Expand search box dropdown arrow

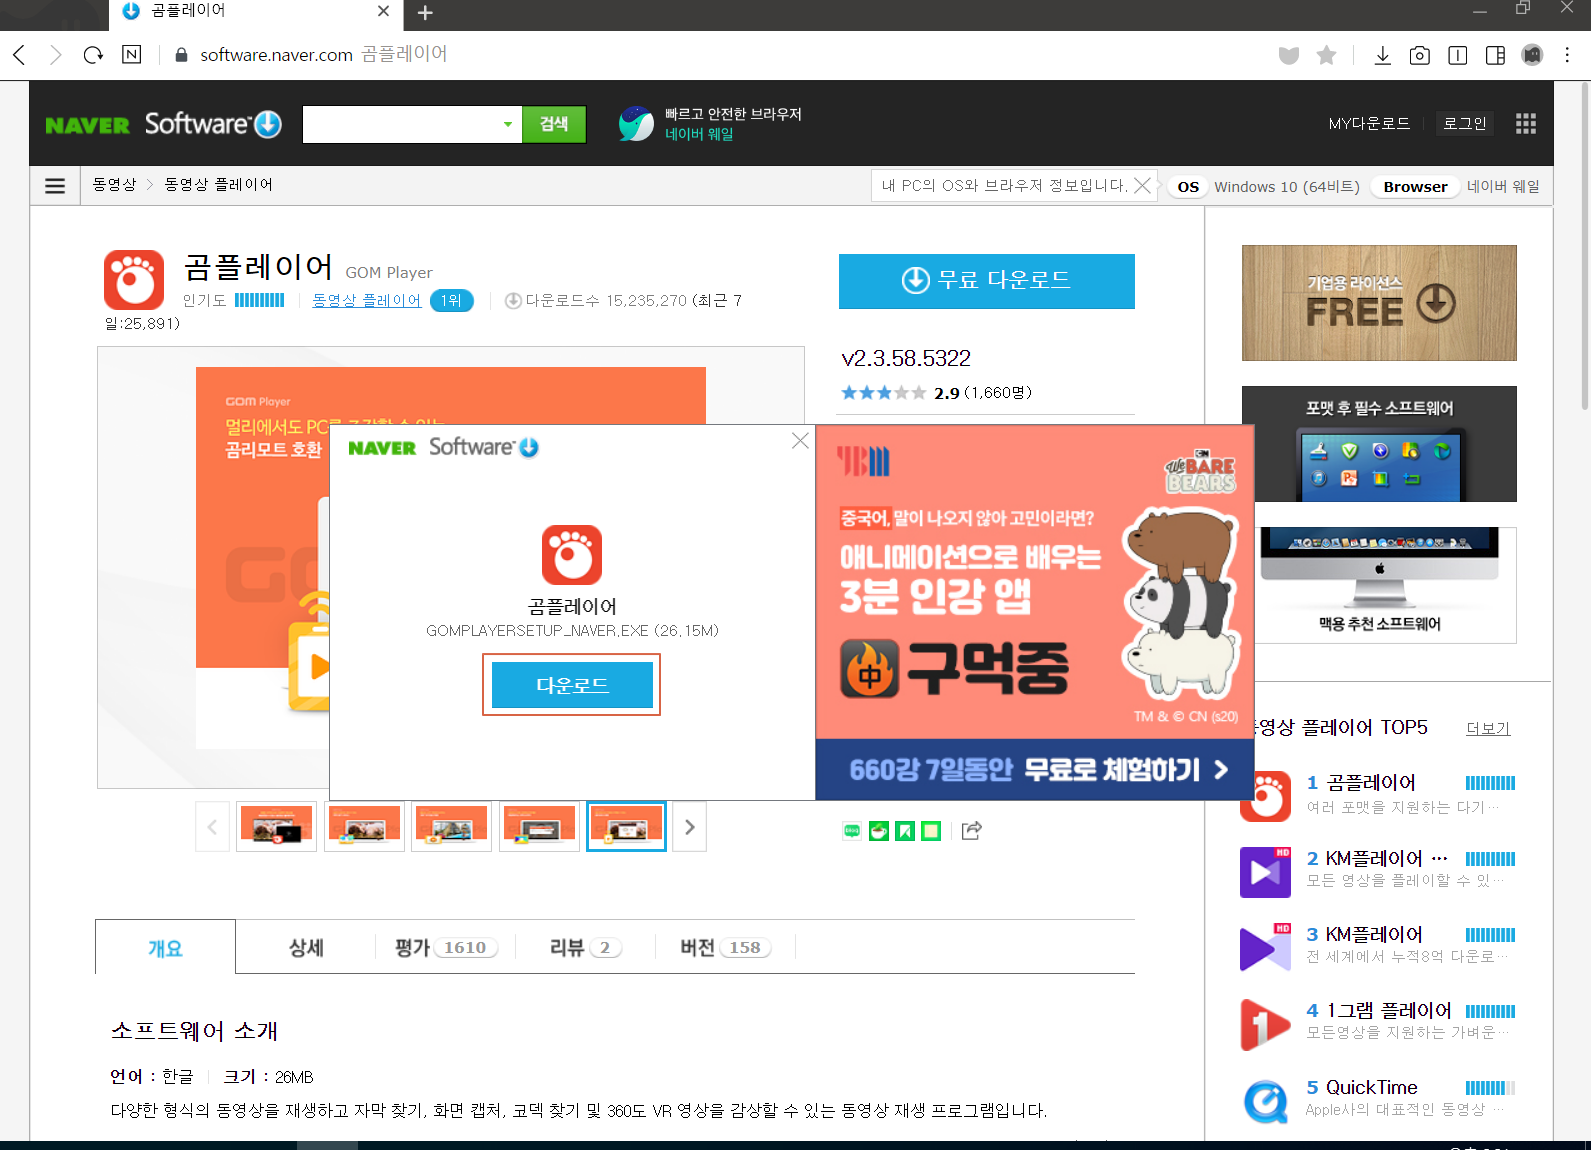(x=508, y=124)
